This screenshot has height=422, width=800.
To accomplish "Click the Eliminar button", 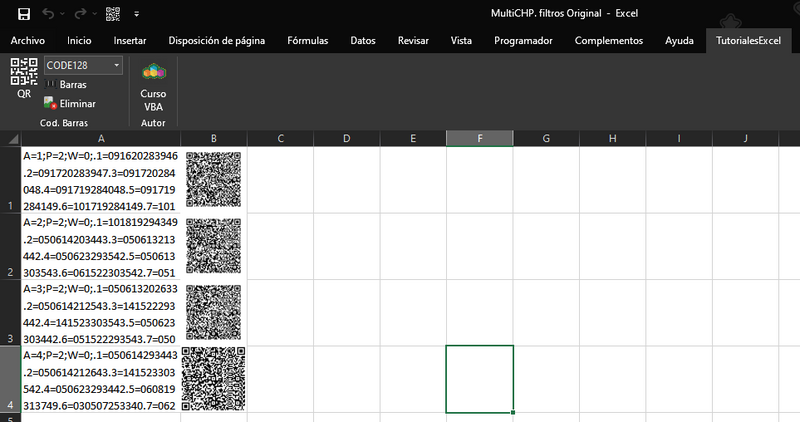I will click(70, 104).
